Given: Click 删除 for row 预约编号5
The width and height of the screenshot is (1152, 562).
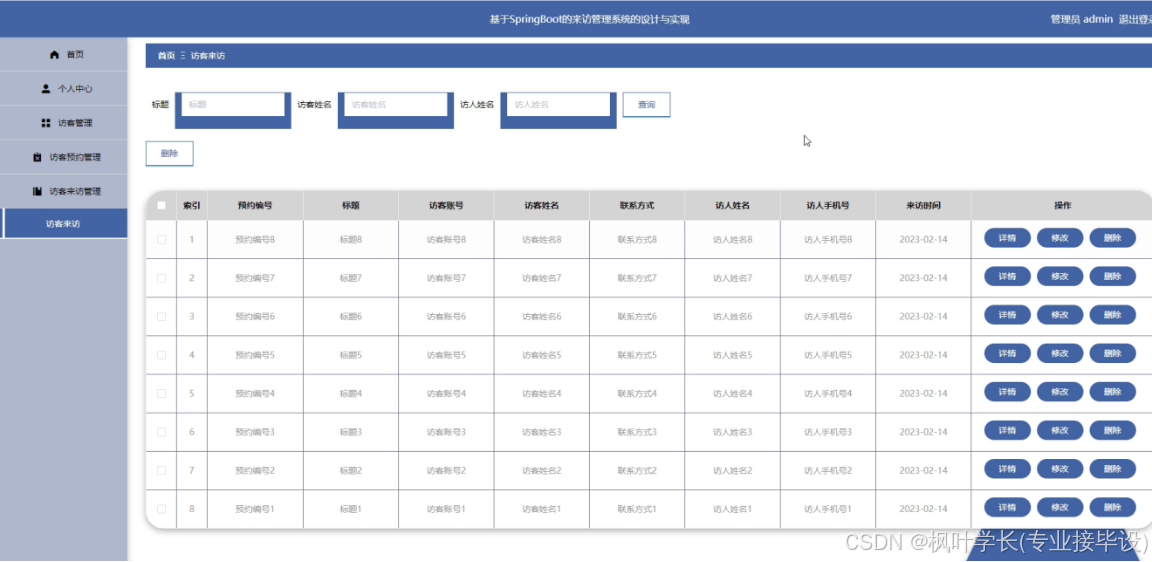Looking at the screenshot, I should point(1112,353).
